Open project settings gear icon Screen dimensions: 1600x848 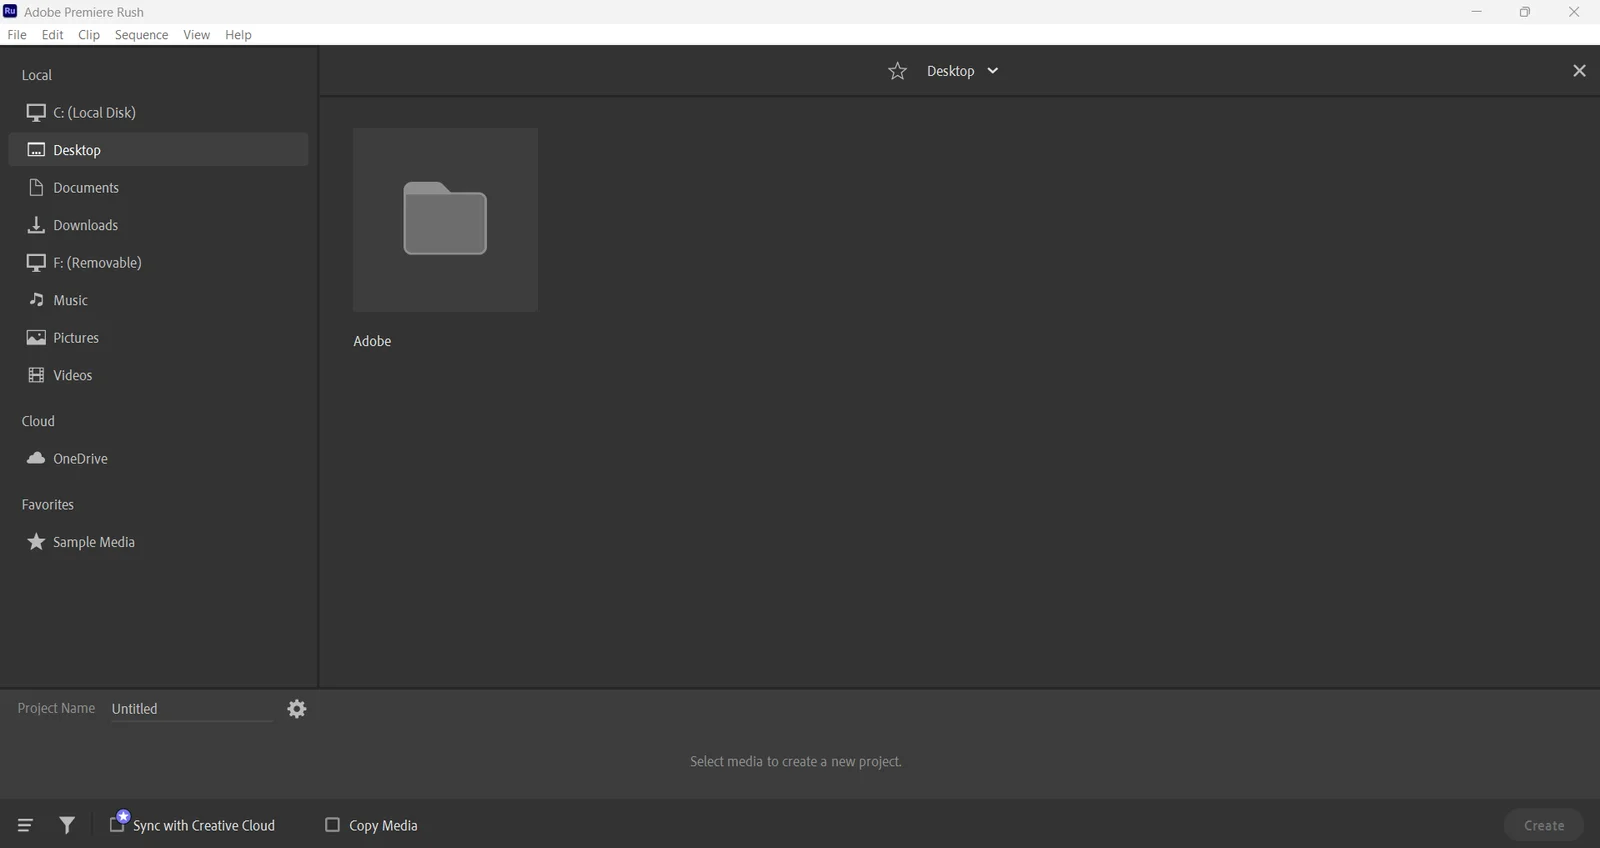(297, 709)
